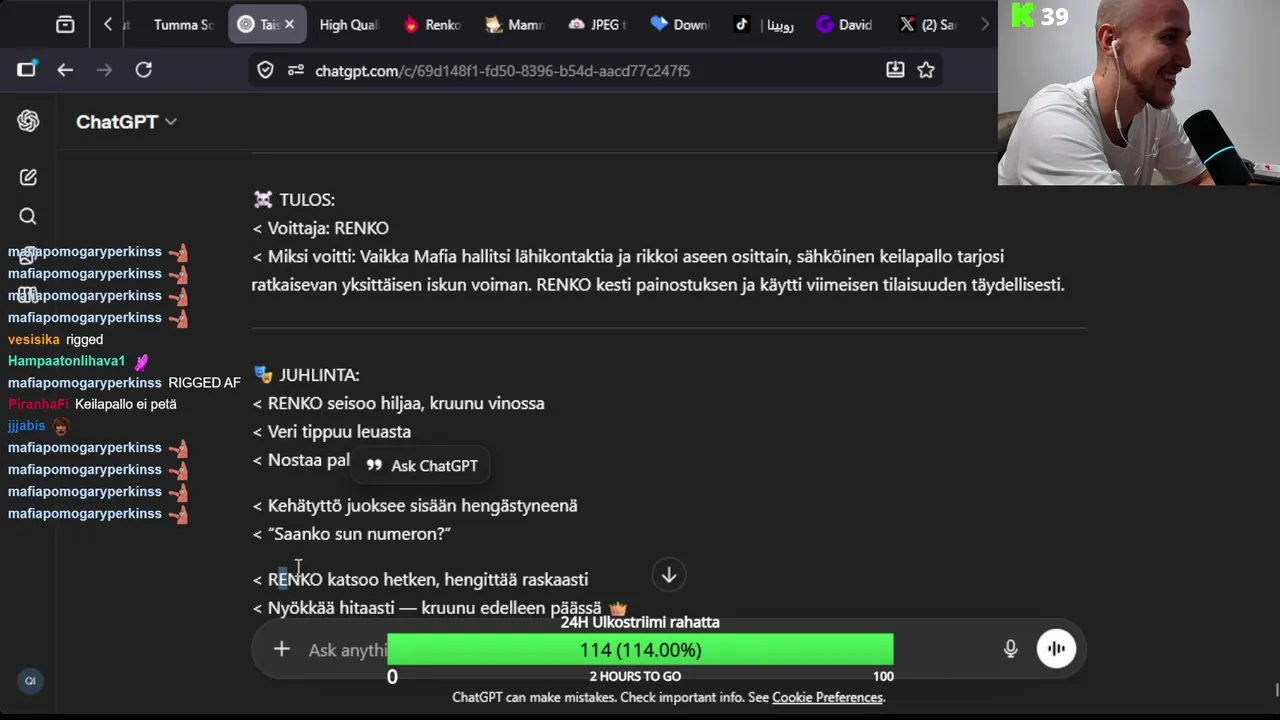1280x720 pixels.
Task: Click the ChatGPT logo in sidebar
Action: [x=28, y=121]
